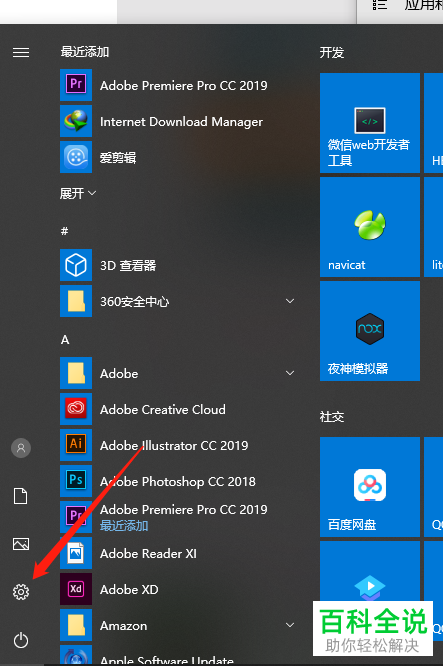Image resolution: width=443 pixels, height=666 pixels.
Task: Launch Adobe Premiere Pro CC 2019 under 最近添加
Action: 178,85
